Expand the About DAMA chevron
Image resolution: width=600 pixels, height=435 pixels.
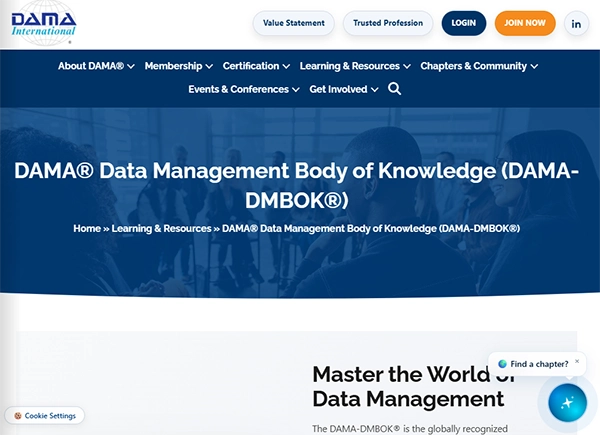pos(131,67)
